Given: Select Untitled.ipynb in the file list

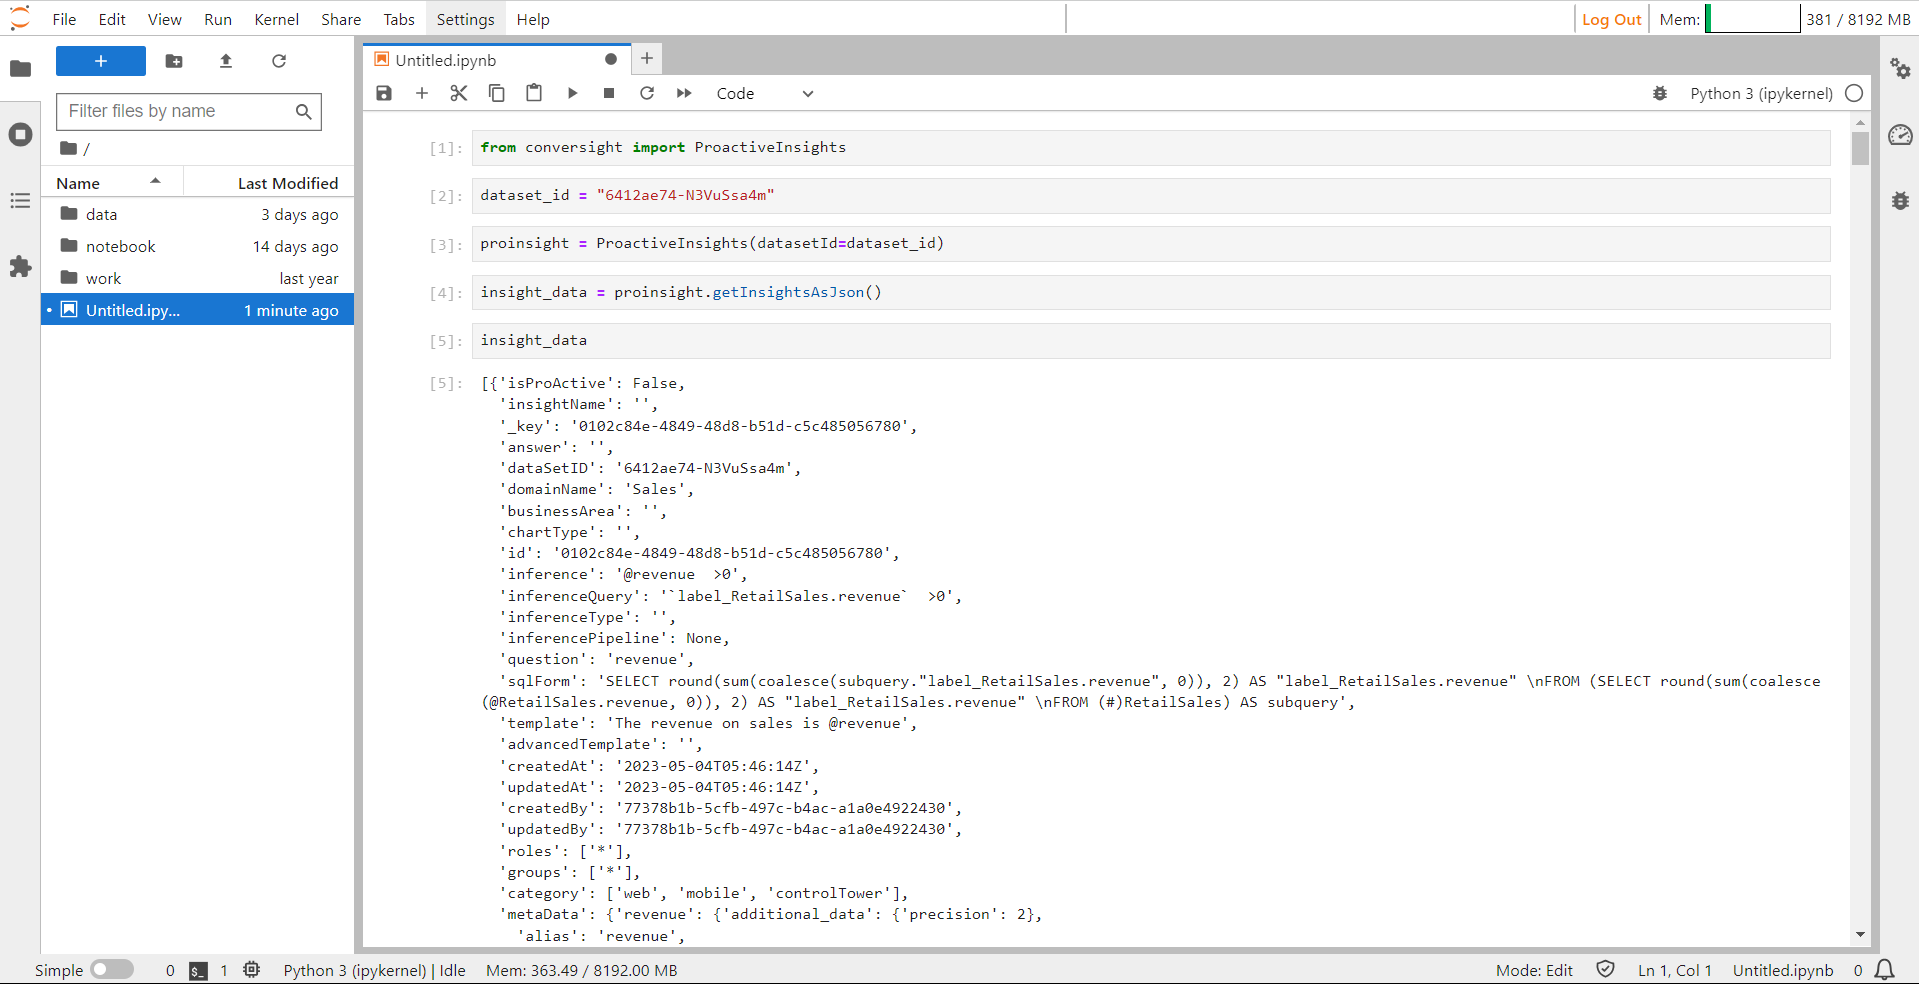Looking at the screenshot, I should 198,310.
